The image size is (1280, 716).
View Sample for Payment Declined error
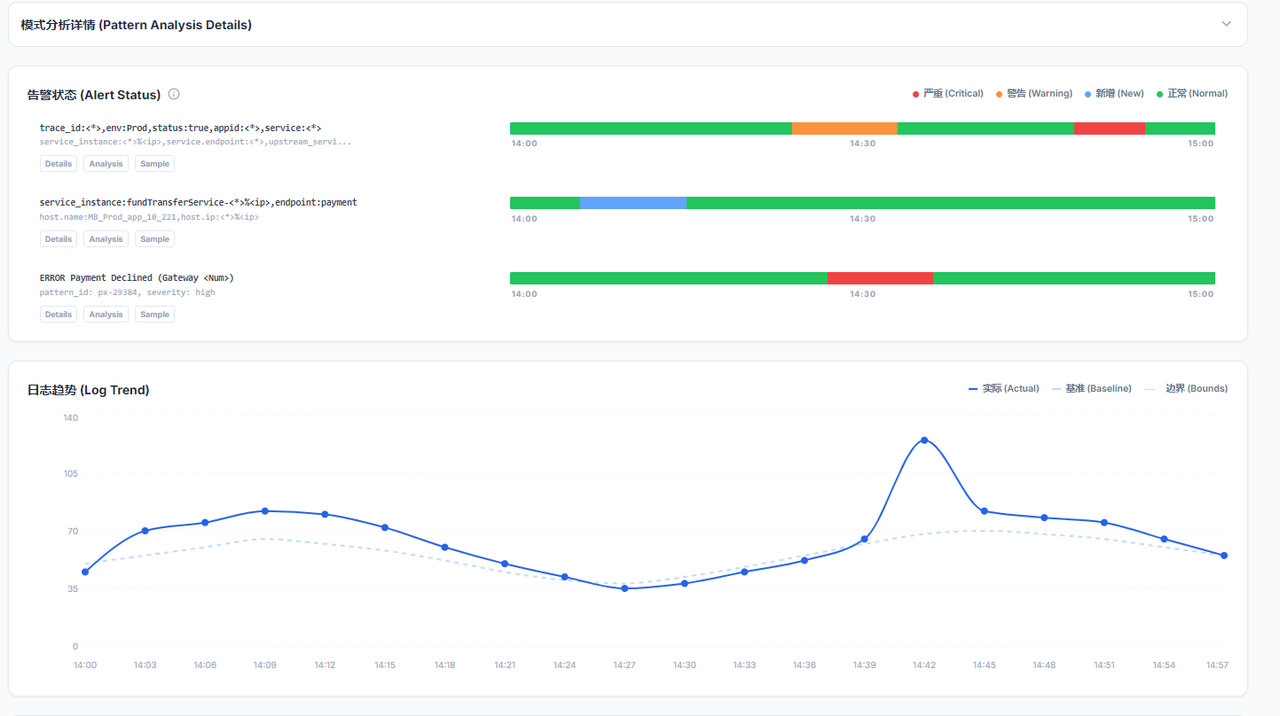(154, 314)
